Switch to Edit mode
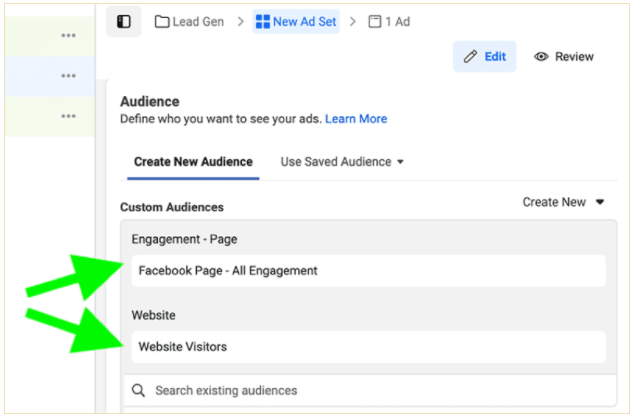 [x=485, y=56]
